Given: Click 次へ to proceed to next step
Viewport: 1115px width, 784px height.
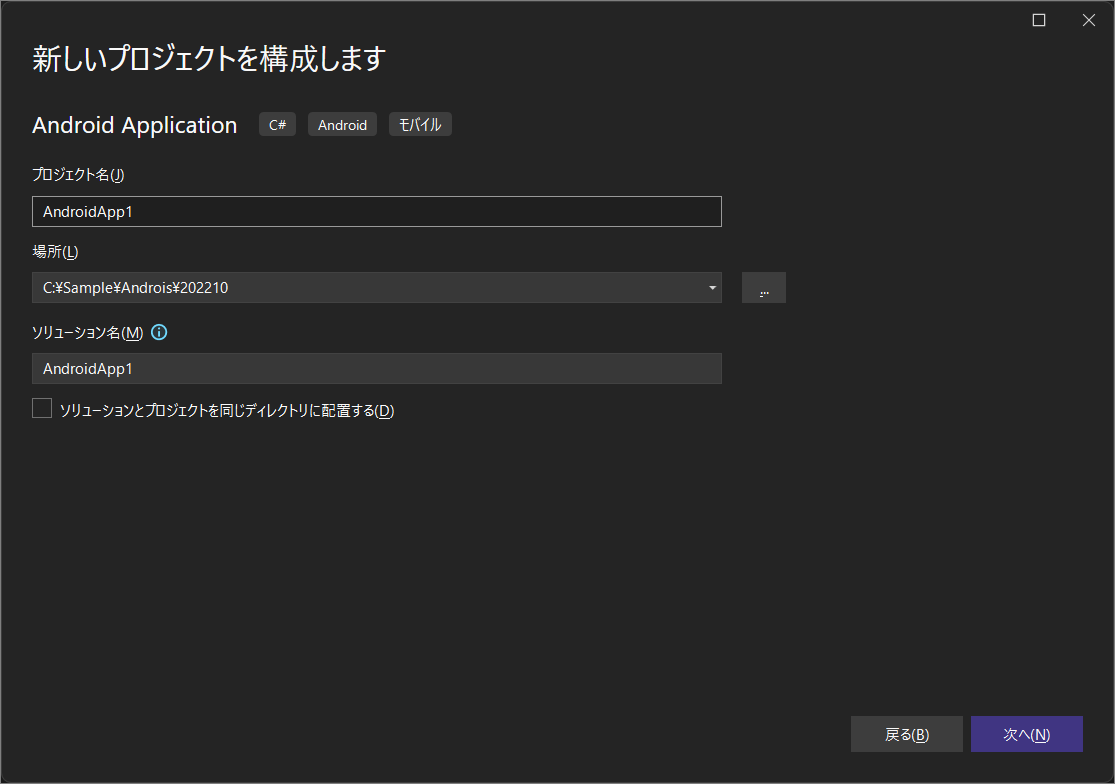Looking at the screenshot, I should tap(1027, 733).
